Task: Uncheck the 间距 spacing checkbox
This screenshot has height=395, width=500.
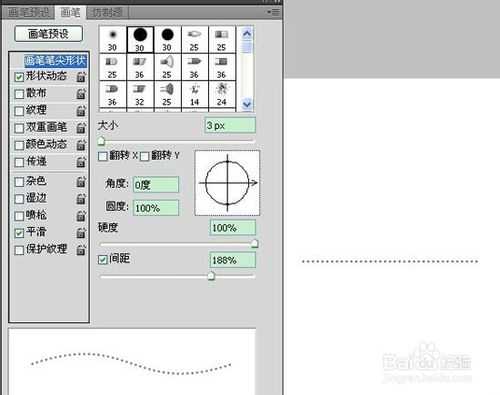Action: 103,259
